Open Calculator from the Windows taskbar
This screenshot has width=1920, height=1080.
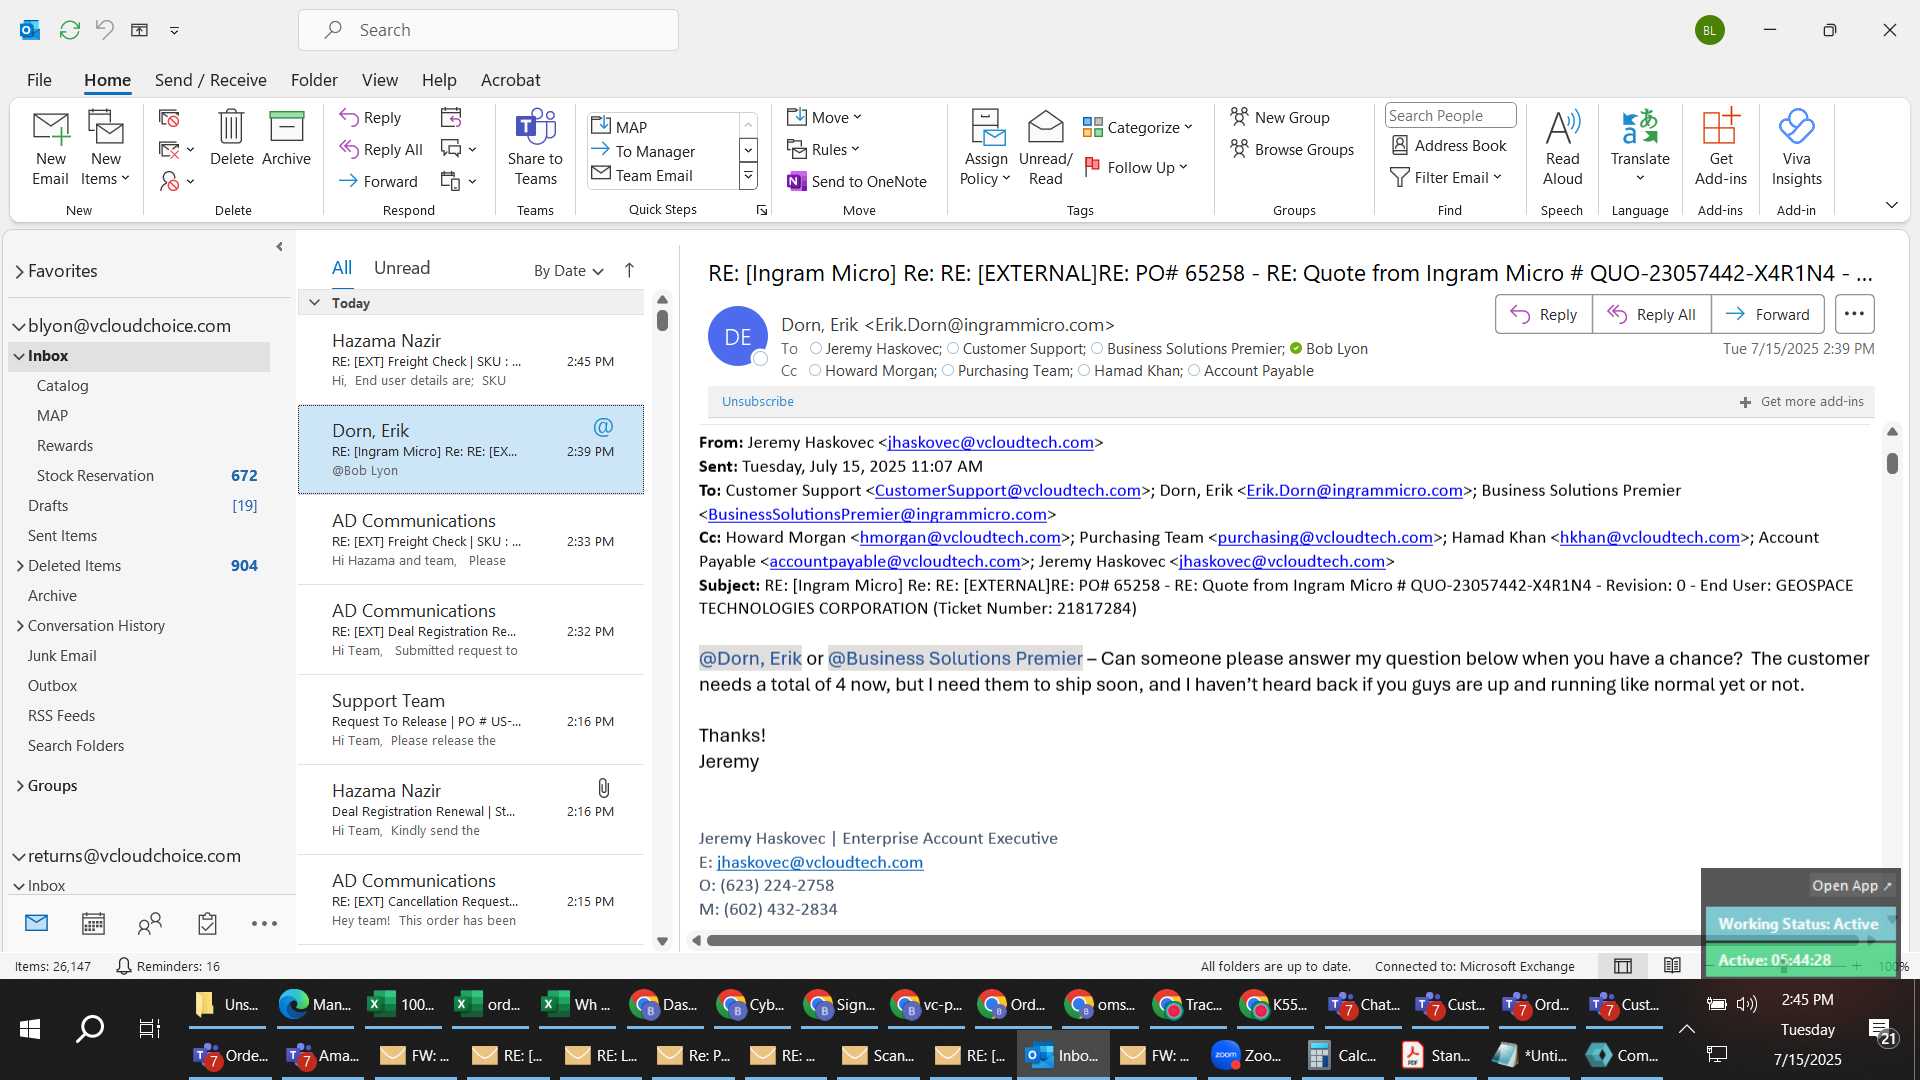pos(1343,1055)
